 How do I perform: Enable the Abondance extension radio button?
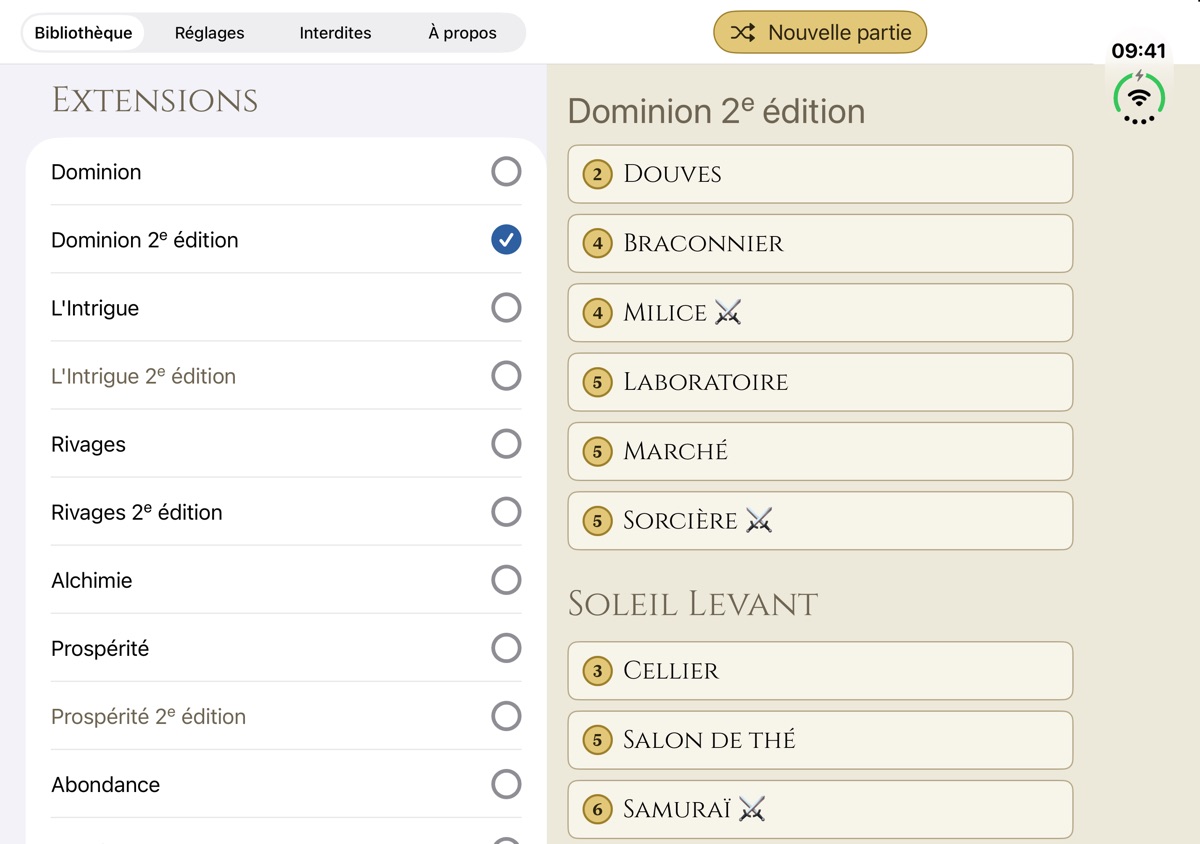(x=506, y=784)
